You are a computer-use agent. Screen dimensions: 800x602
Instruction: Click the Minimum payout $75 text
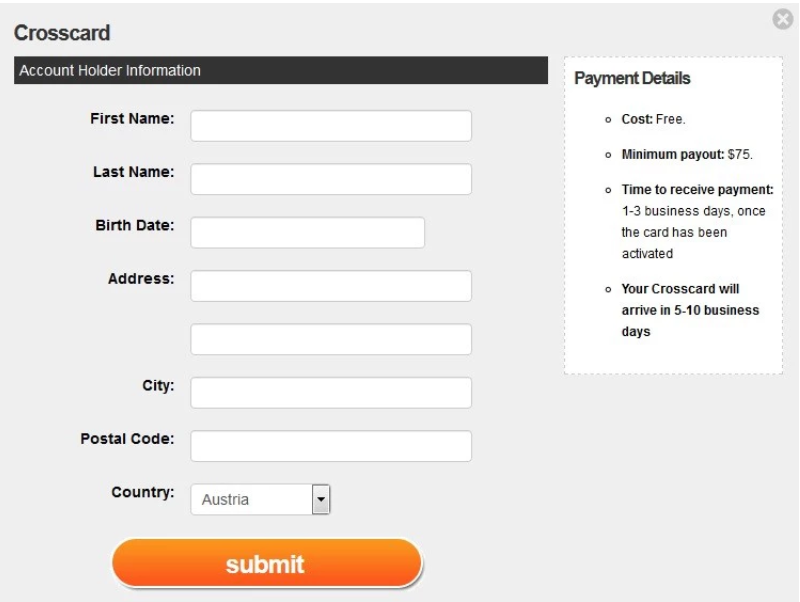(686, 155)
